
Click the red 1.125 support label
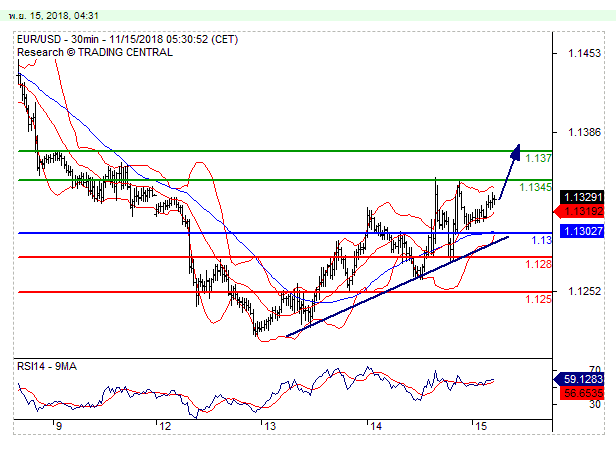click(538, 299)
